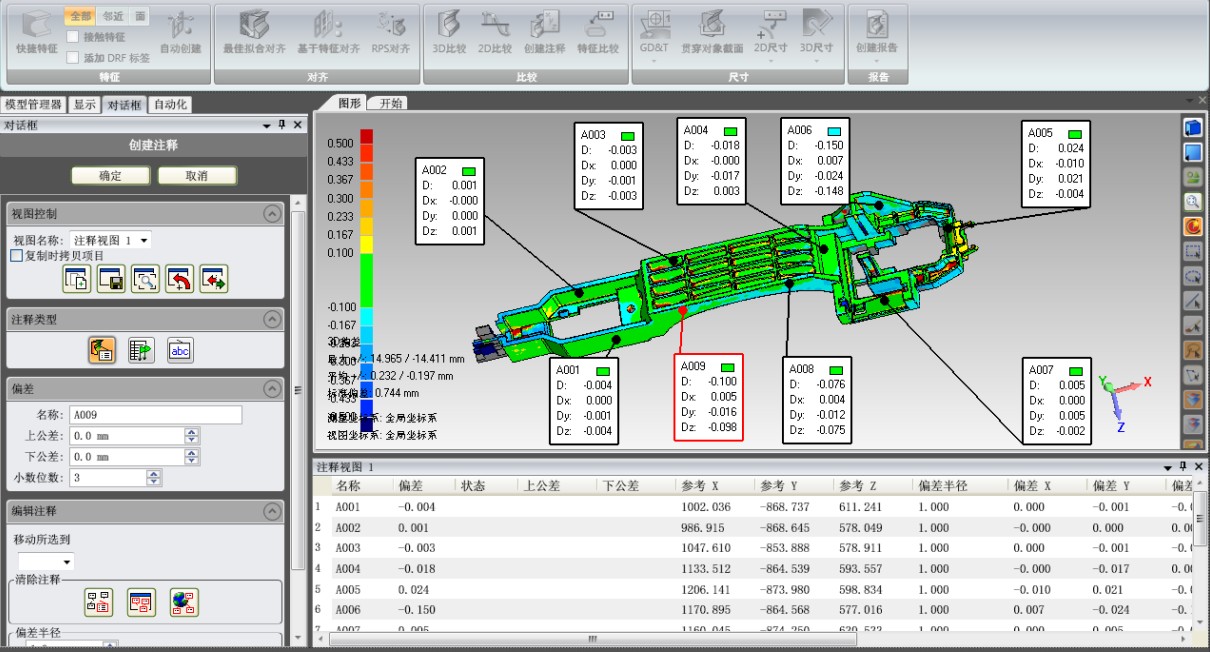Select the RPS对齐 alignment tool
This screenshot has width=1210, height=652.
click(x=390, y=31)
